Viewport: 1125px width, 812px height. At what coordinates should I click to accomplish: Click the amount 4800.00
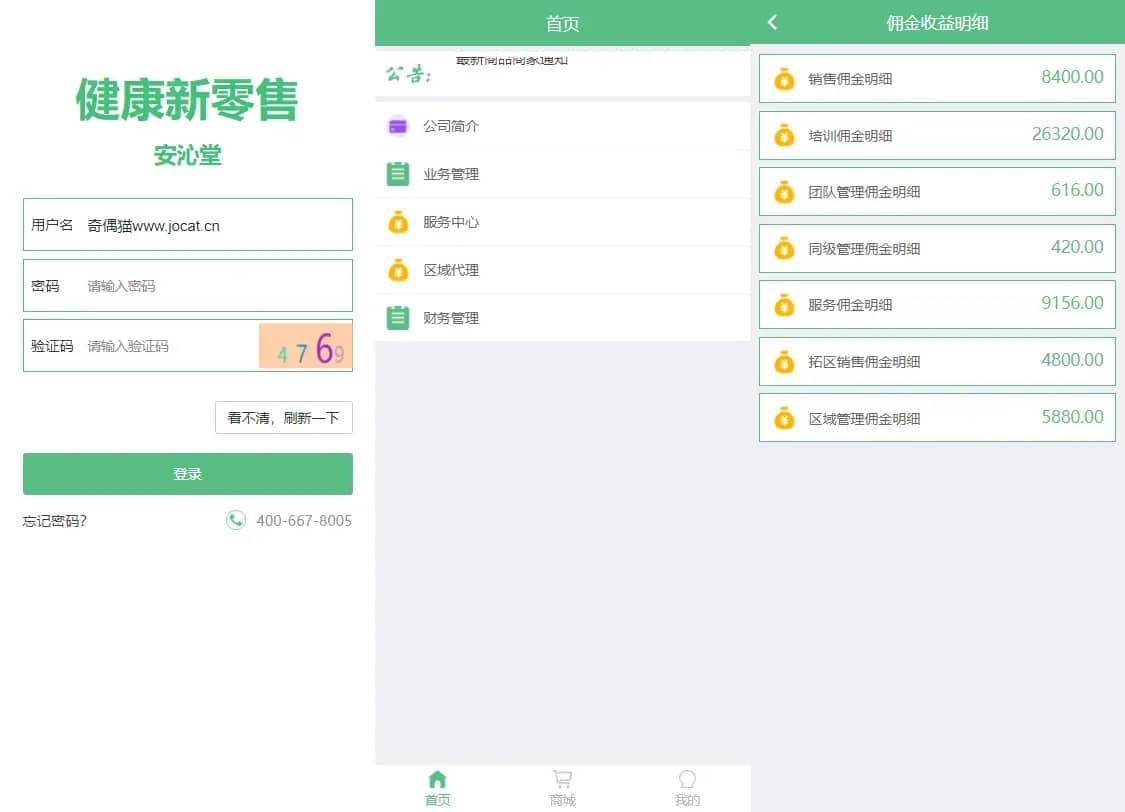pos(1073,359)
